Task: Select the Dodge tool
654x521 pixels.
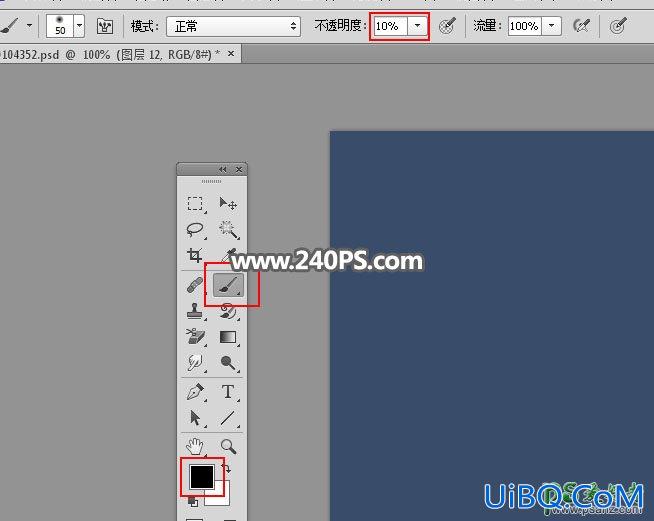Action: [228, 362]
